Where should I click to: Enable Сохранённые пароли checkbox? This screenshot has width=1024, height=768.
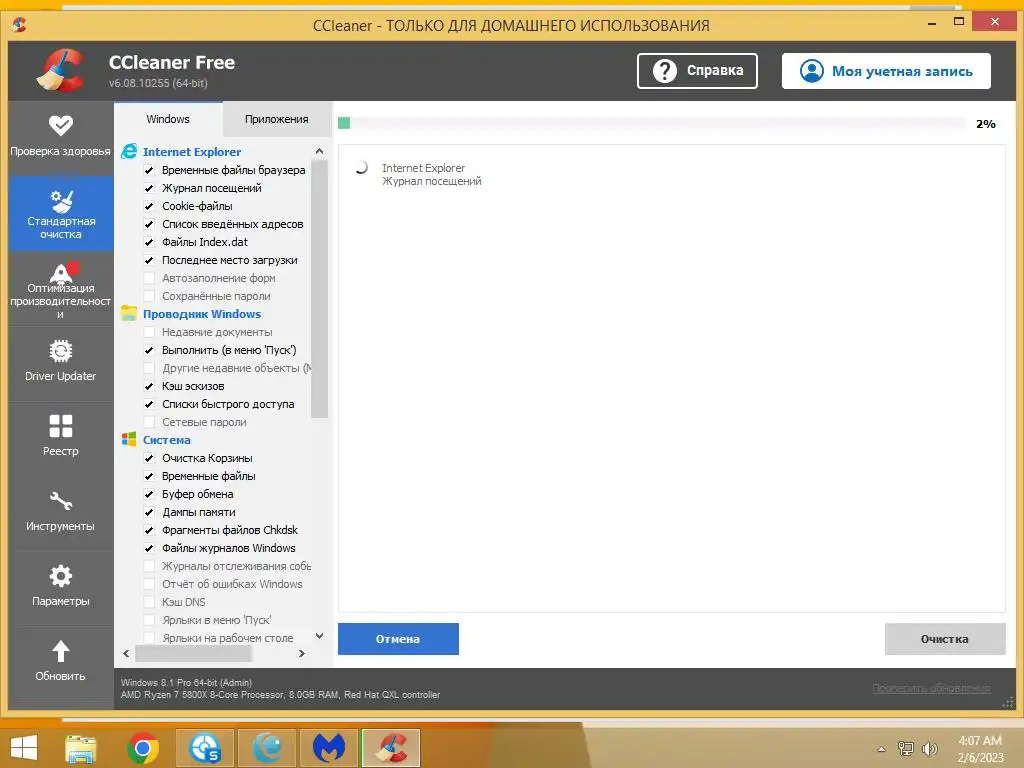(x=149, y=296)
